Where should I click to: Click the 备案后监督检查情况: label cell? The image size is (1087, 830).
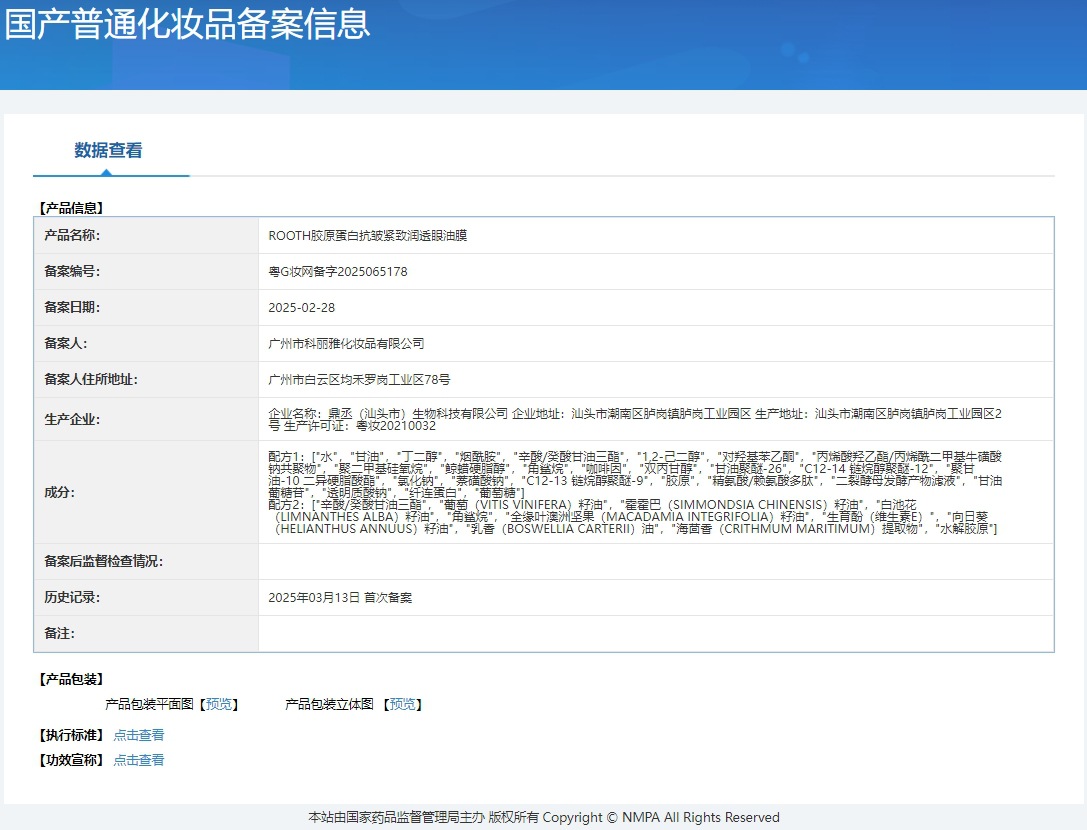click(146, 562)
